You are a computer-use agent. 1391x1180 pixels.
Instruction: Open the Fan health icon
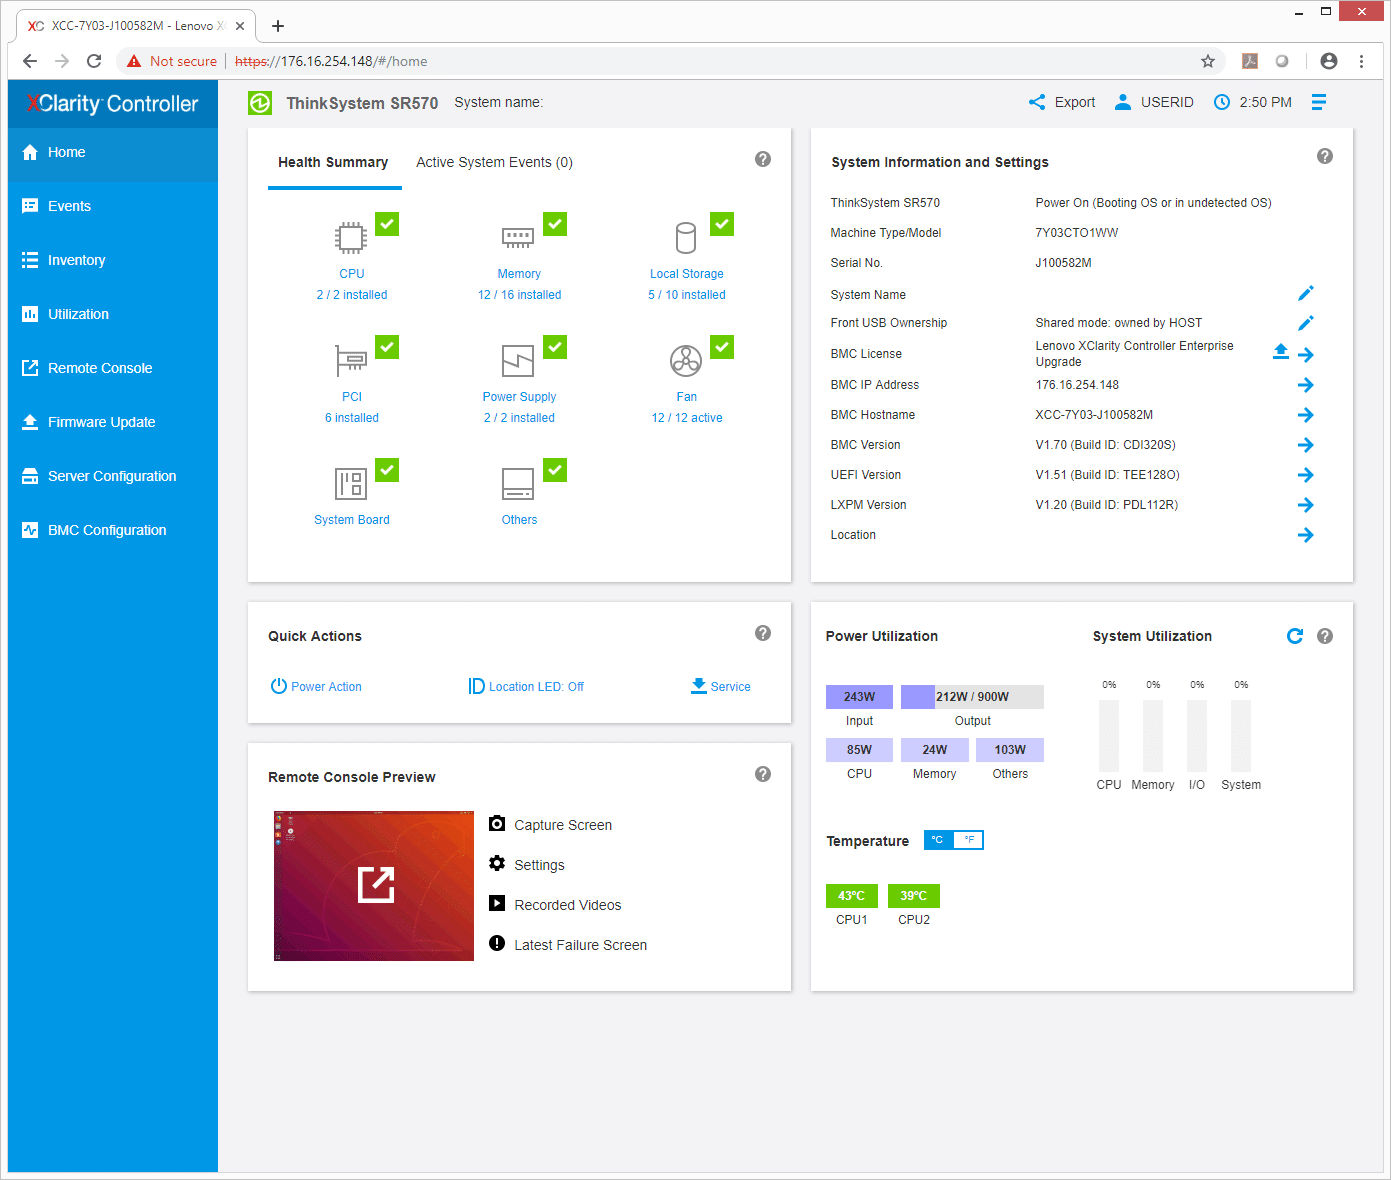click(686, 360)
